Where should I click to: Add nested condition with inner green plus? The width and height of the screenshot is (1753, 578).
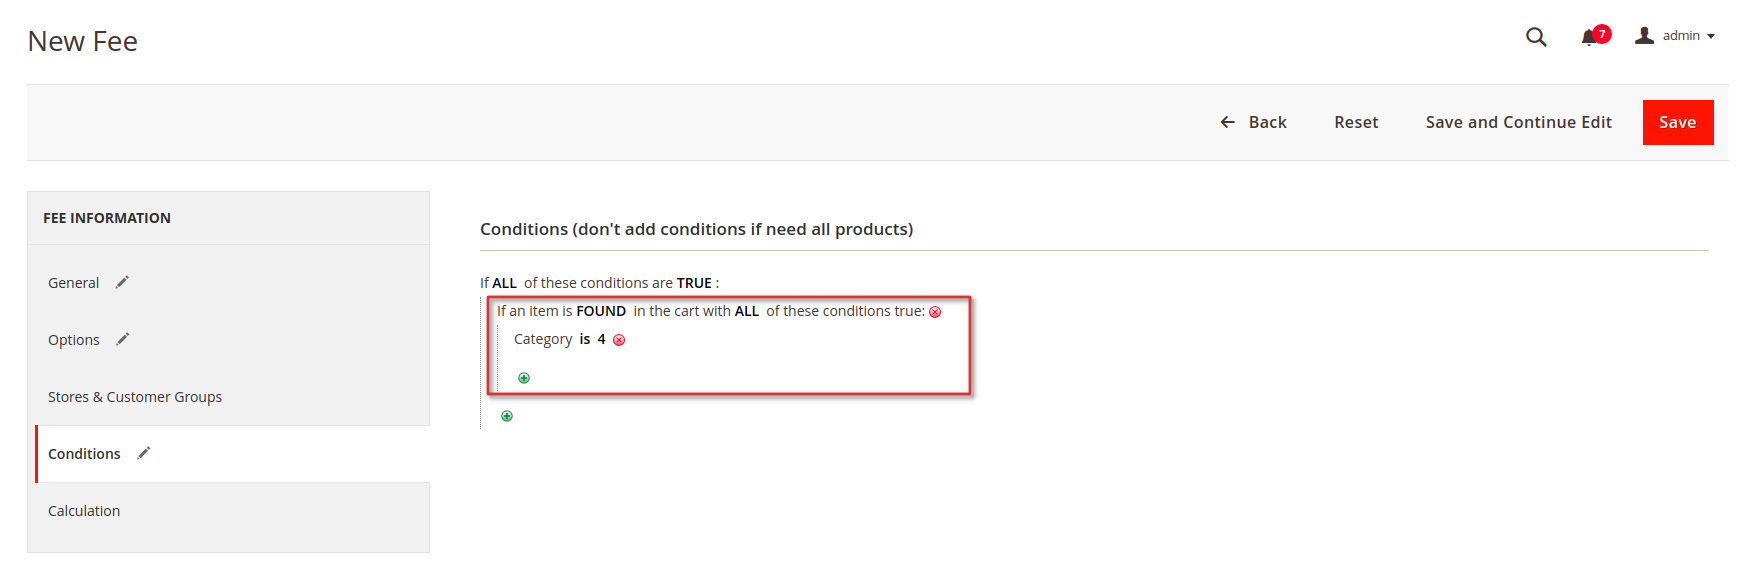click(x=524, y=378)
